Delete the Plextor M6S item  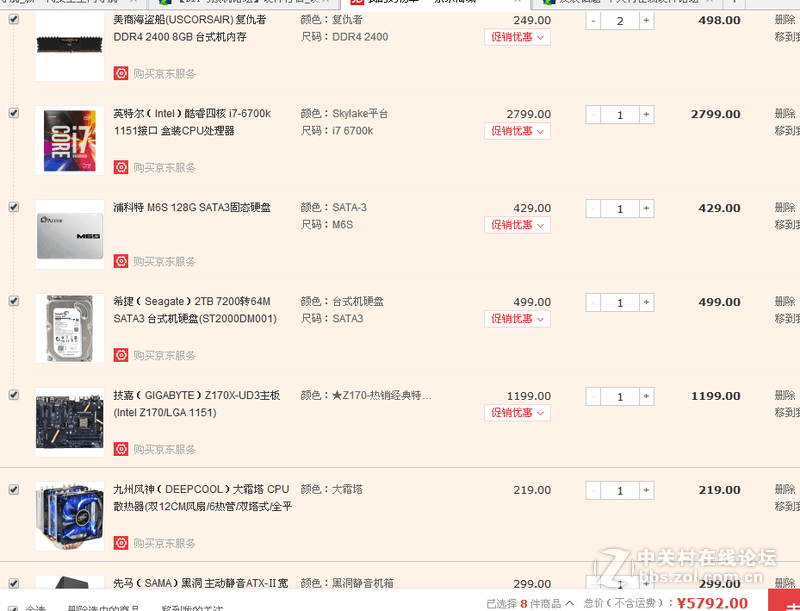pyautogui.click(x=785, y=207)
